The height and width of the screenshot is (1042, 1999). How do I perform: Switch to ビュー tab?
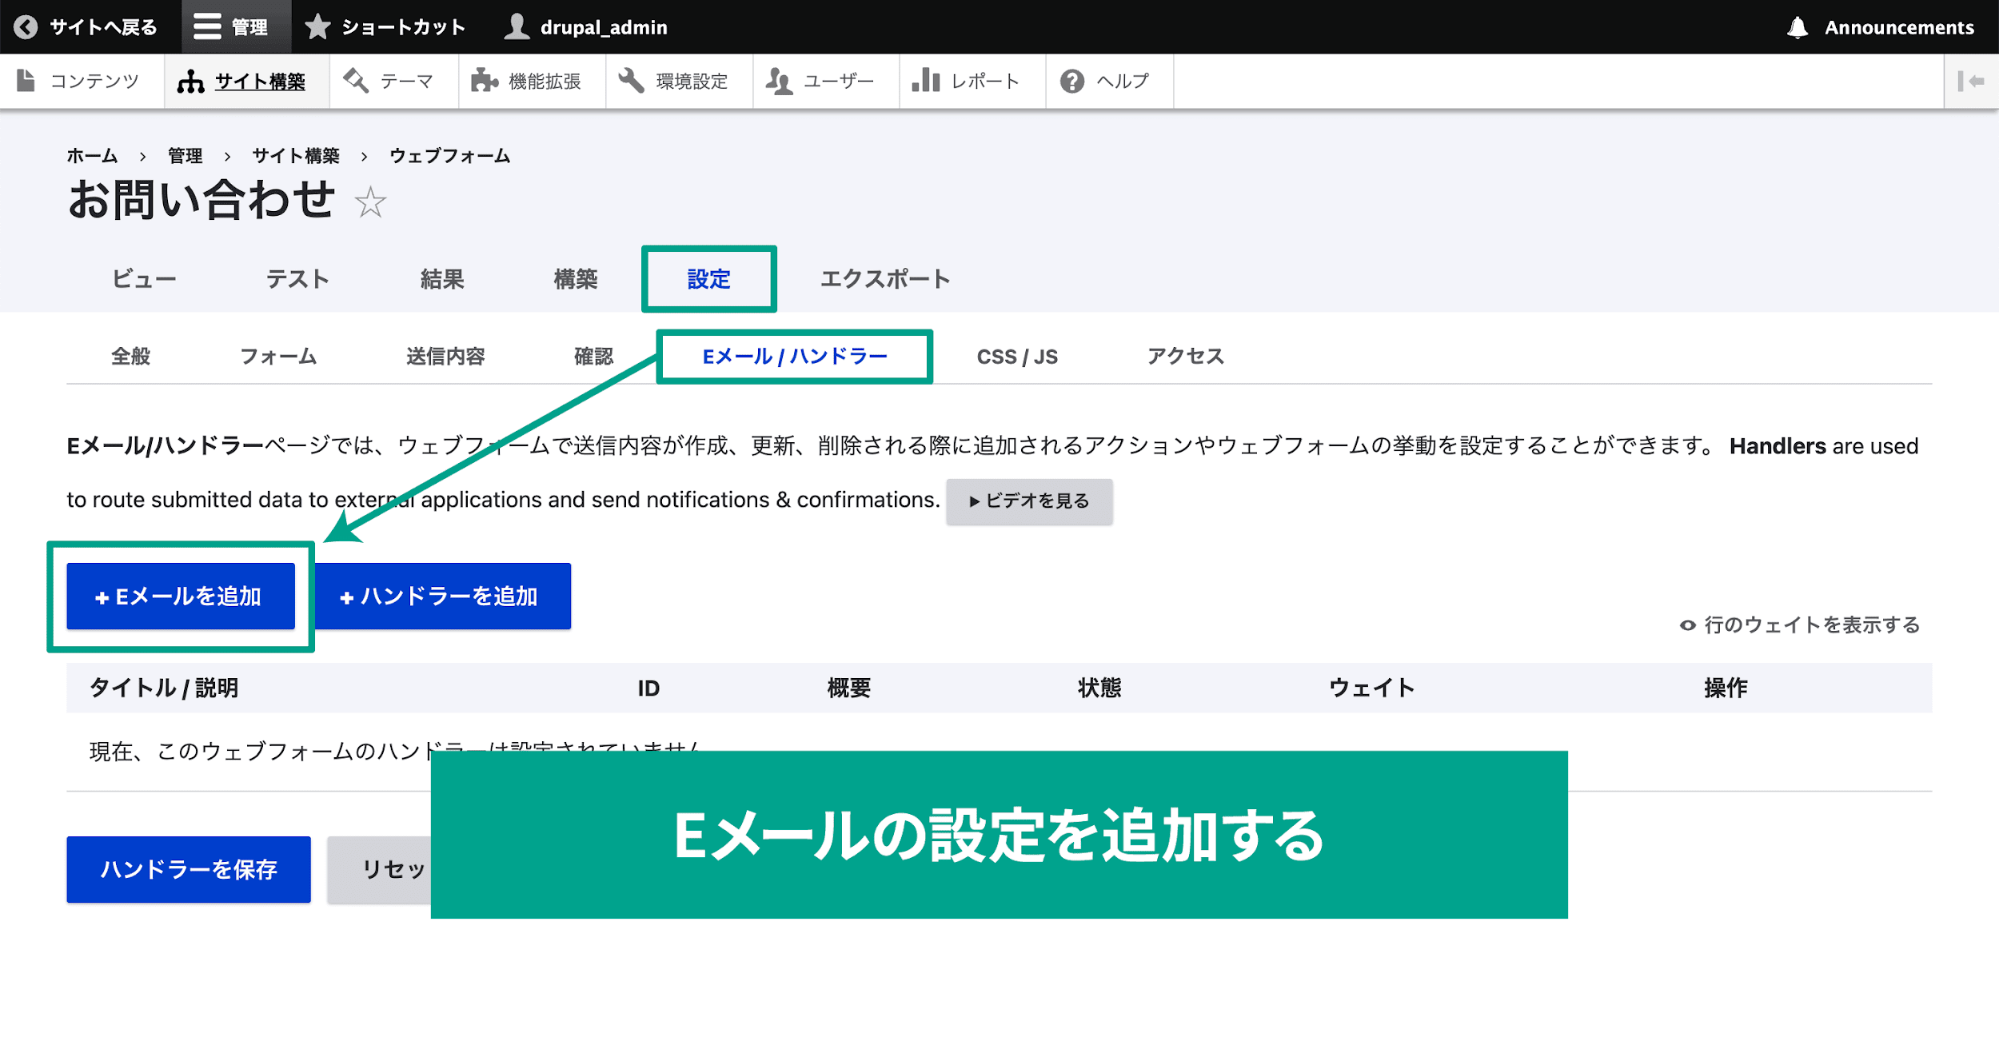point(144,279)
